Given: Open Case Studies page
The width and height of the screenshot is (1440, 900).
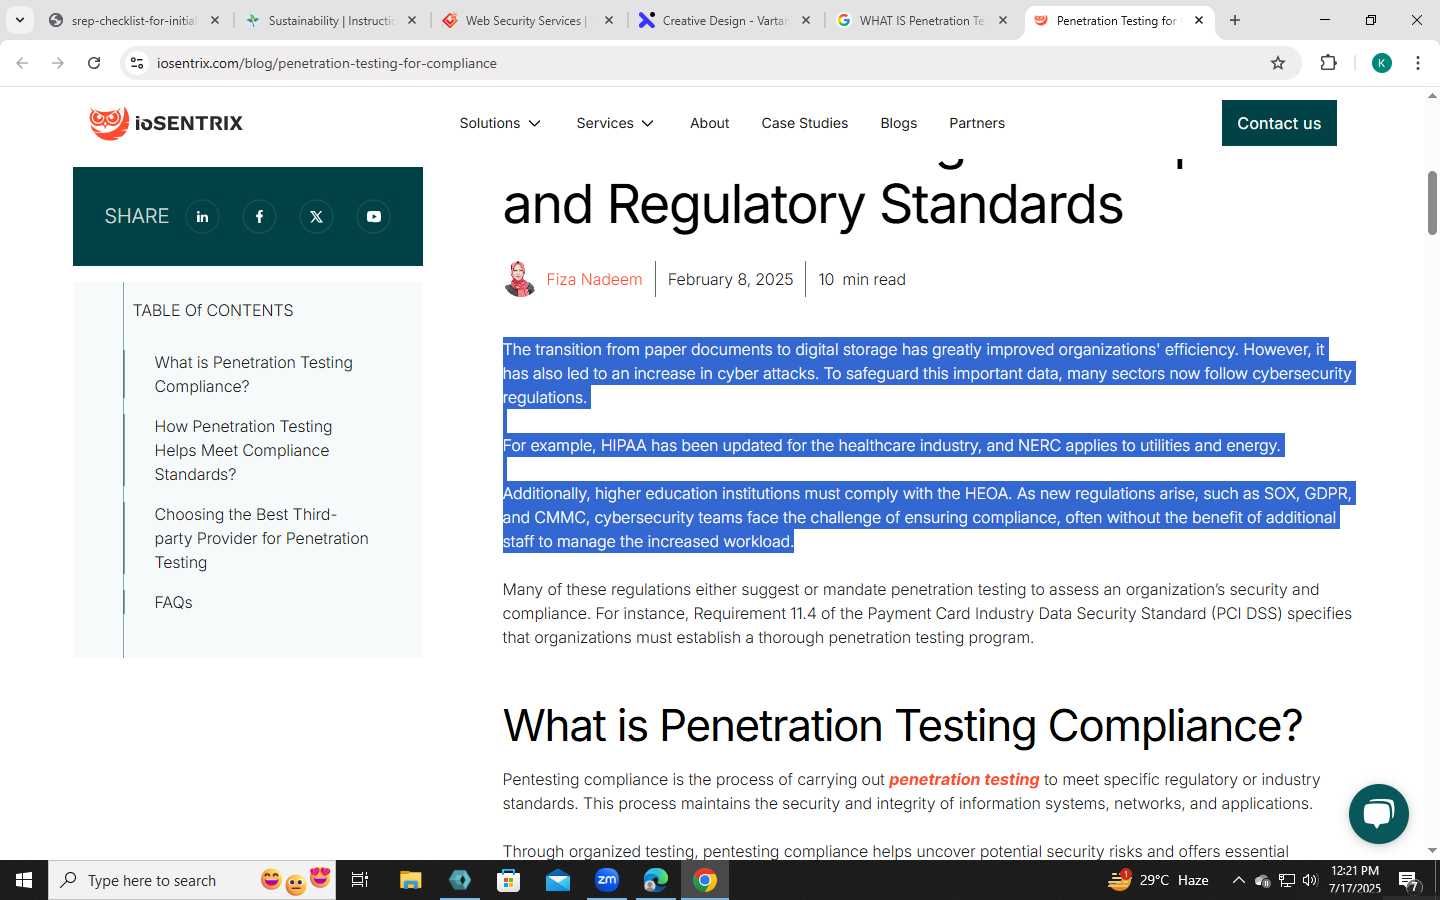Looking at the screenshot, I should [x=804, y=123].
